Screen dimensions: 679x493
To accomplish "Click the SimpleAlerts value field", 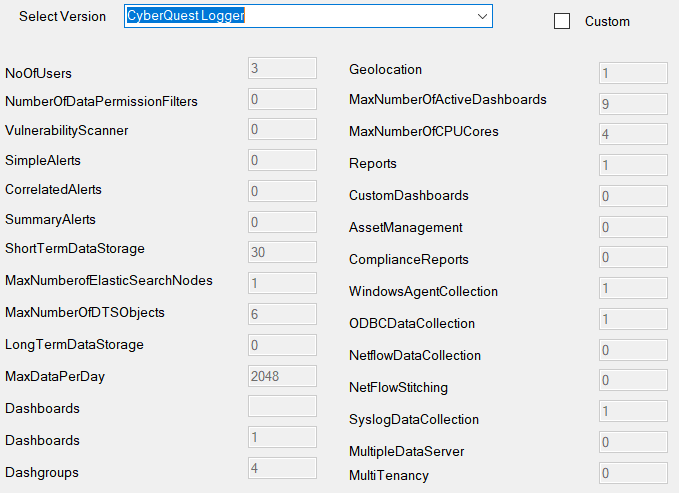I will pos(282,160).
